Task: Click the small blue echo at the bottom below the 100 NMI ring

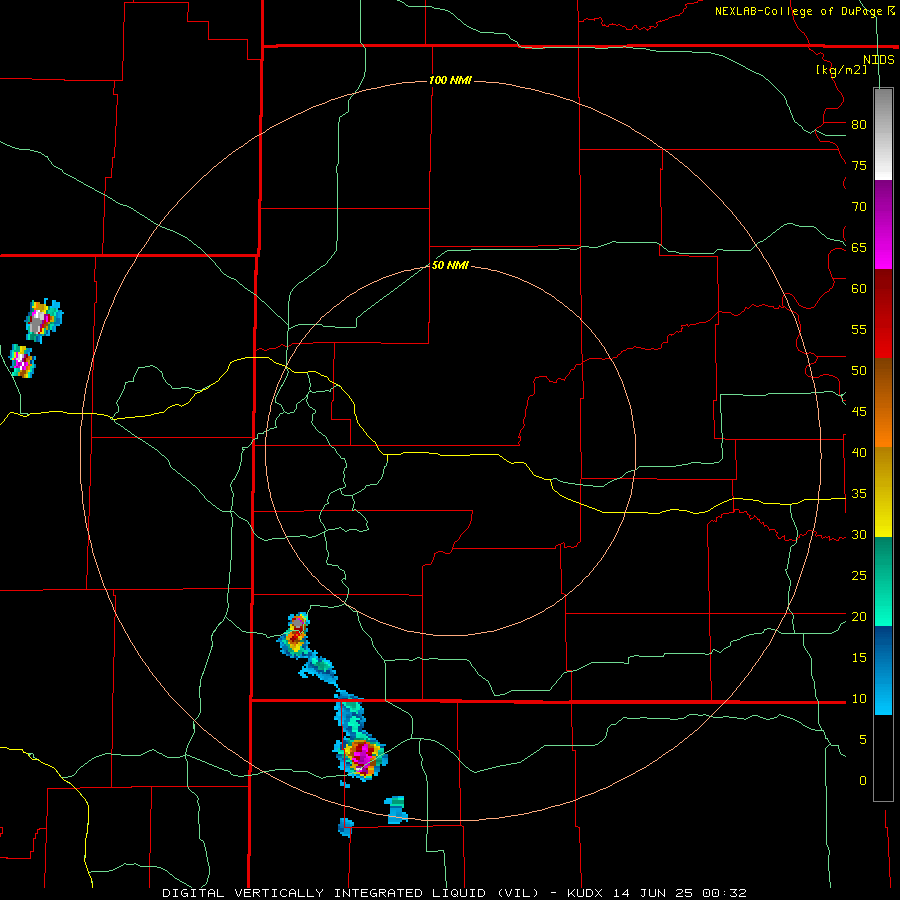Action: pos(346,827)
